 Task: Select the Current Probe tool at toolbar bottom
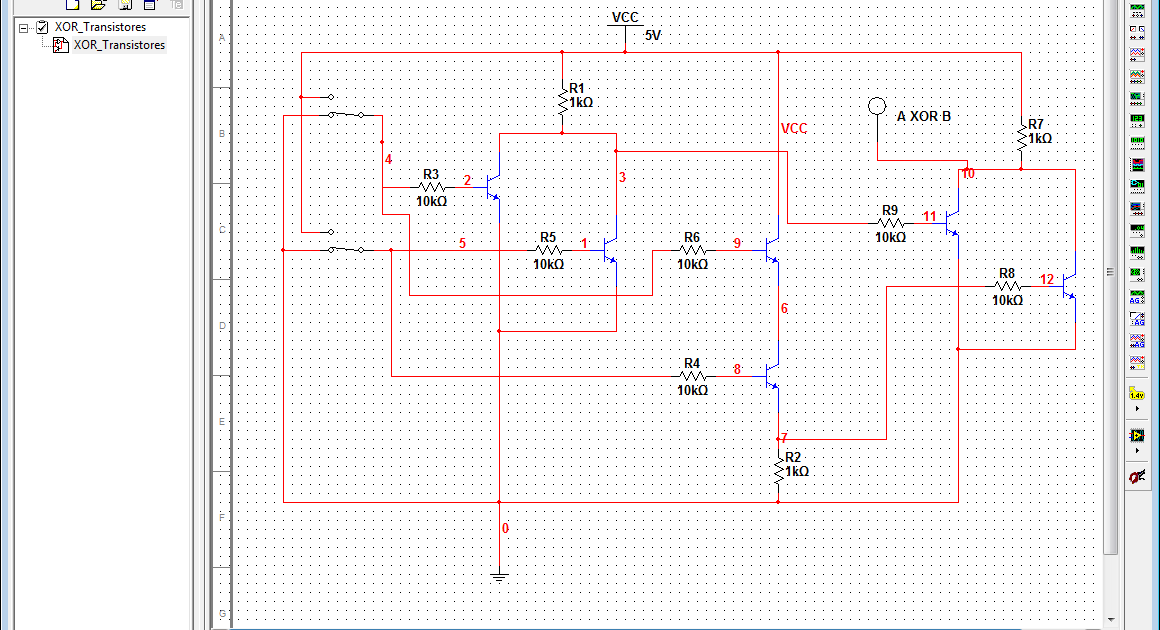point(1137,477)
